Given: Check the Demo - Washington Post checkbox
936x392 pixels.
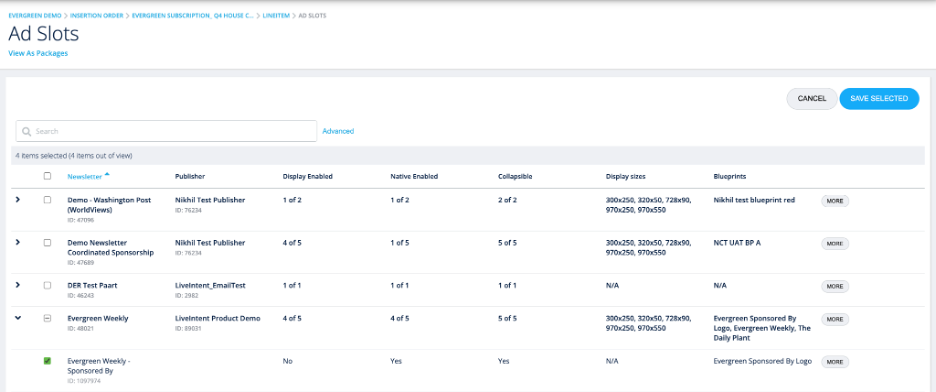Looking at the screenshot, I should [x=47, y=200].
